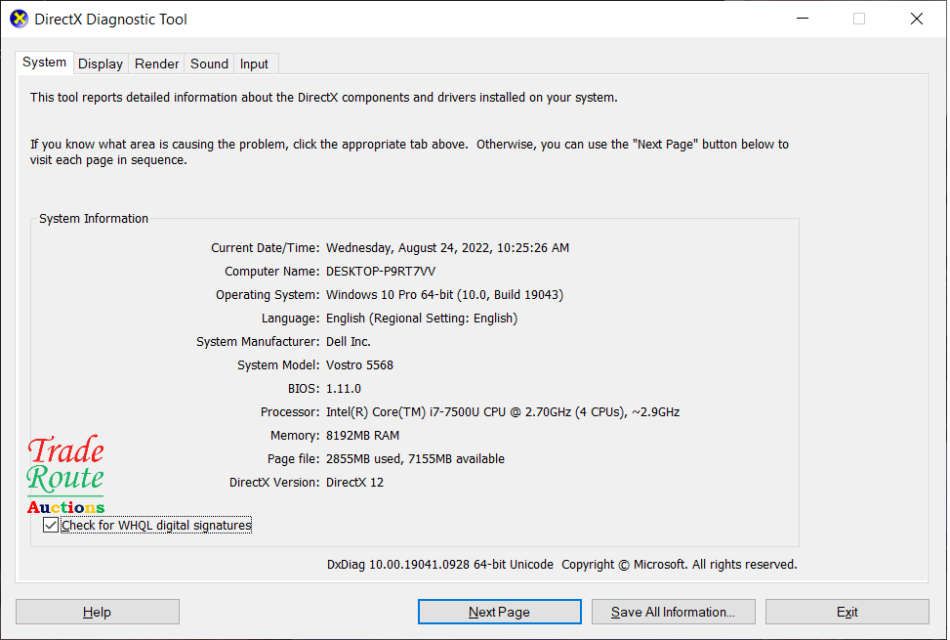Click the Next Page button
This screenshot has height=640, width=950.
click(499, 611)
